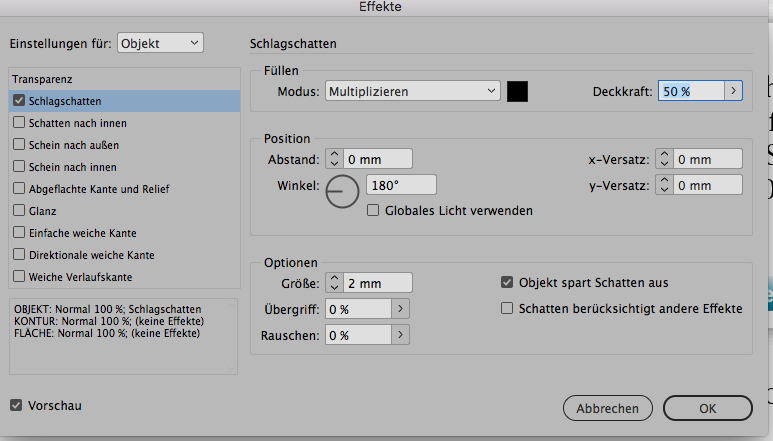Click the Abbrechen button
773x441 pixels.
607,408
